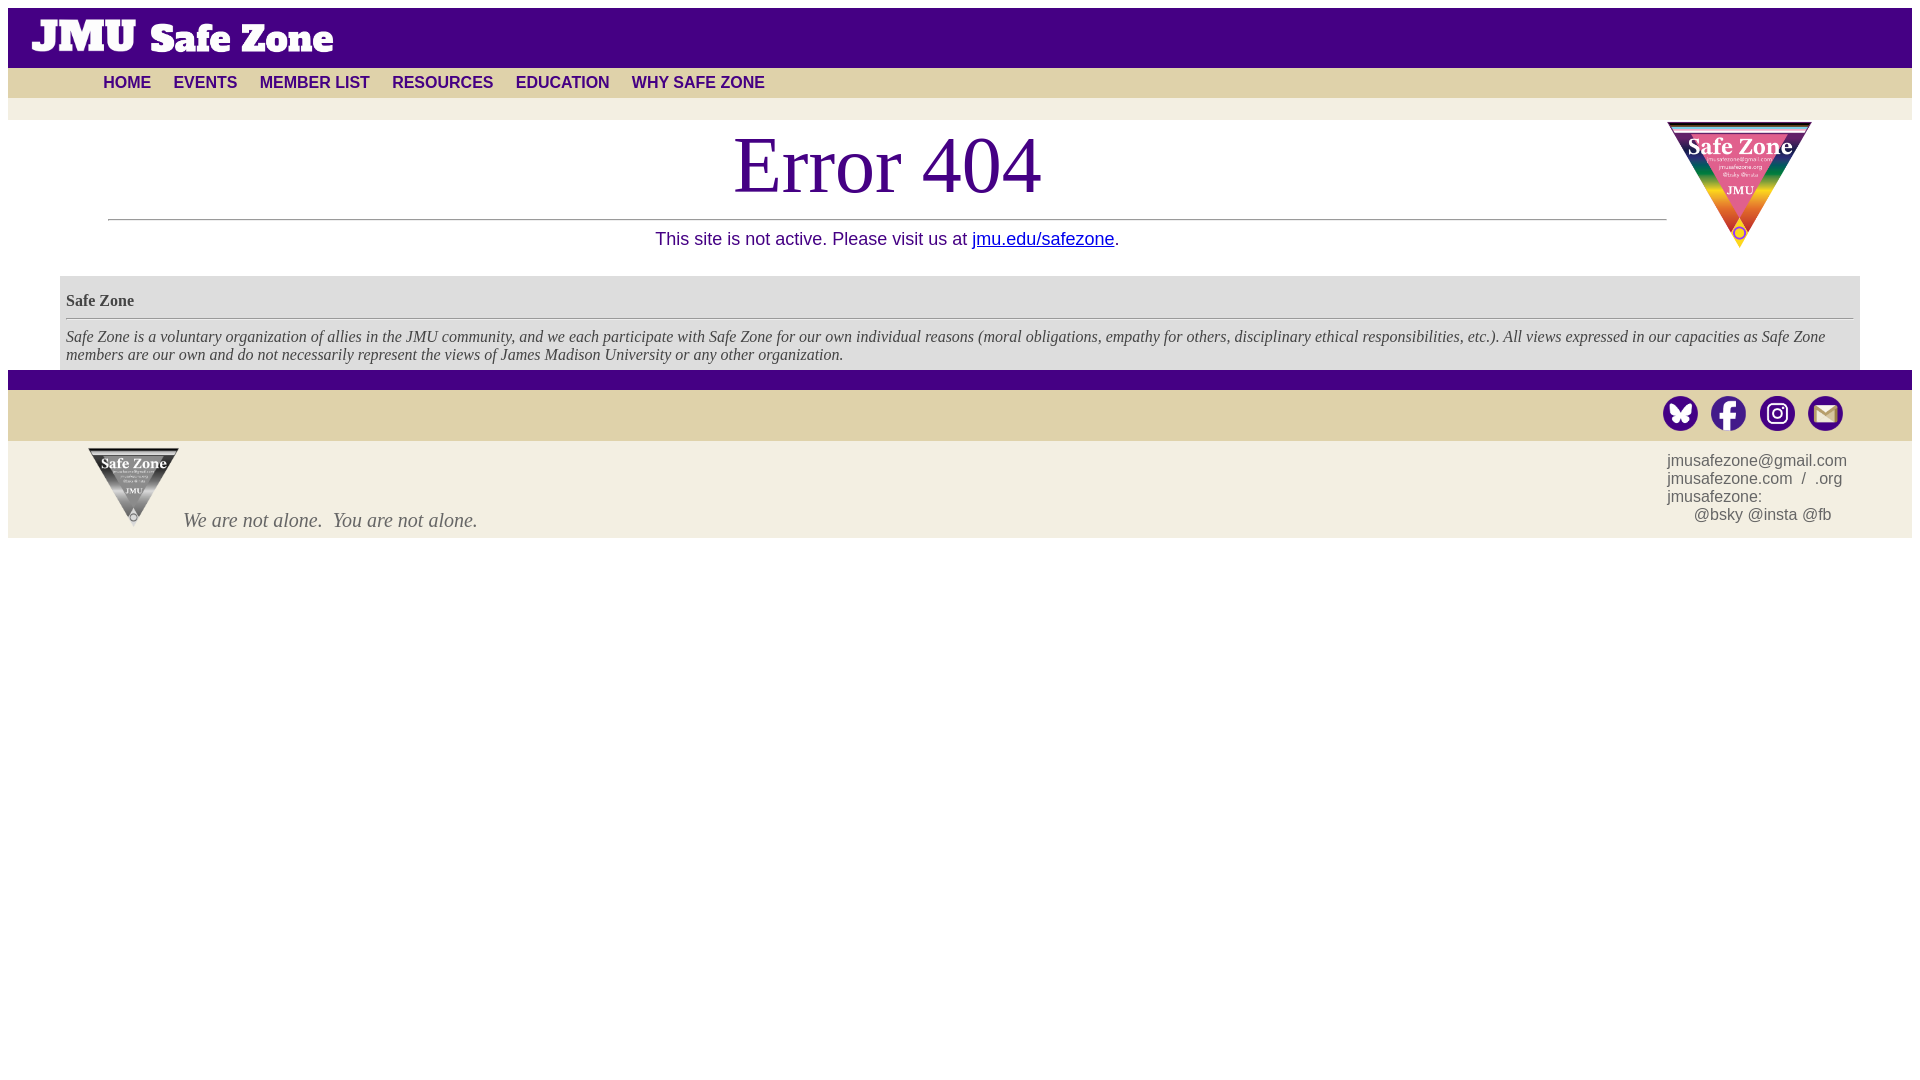This screenshot has height=1080, width=1920.
Task: Open the Bluesky butterfly icon
Action: (x=1680, y=414)
